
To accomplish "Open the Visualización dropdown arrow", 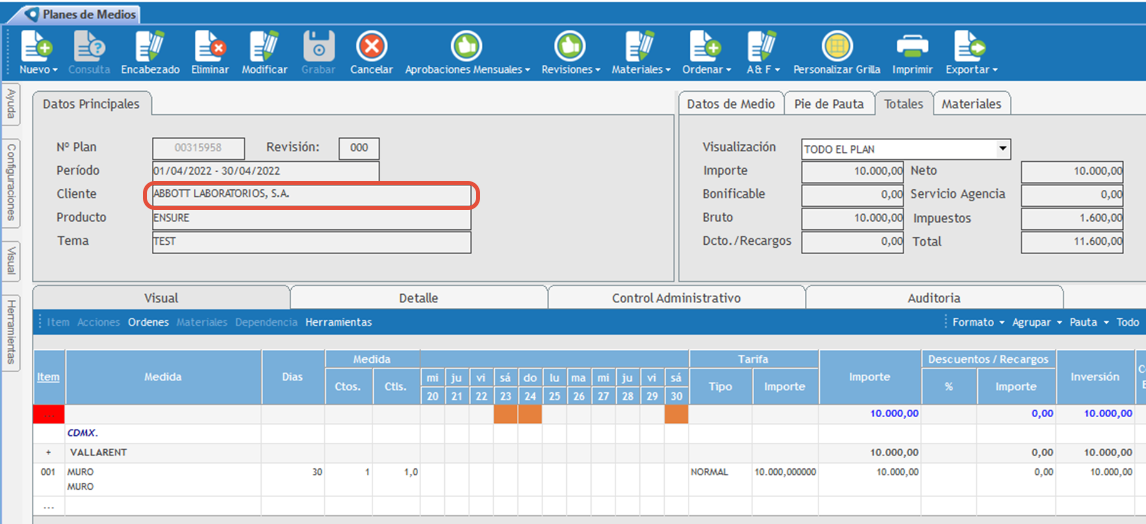I will point(1002,148).
